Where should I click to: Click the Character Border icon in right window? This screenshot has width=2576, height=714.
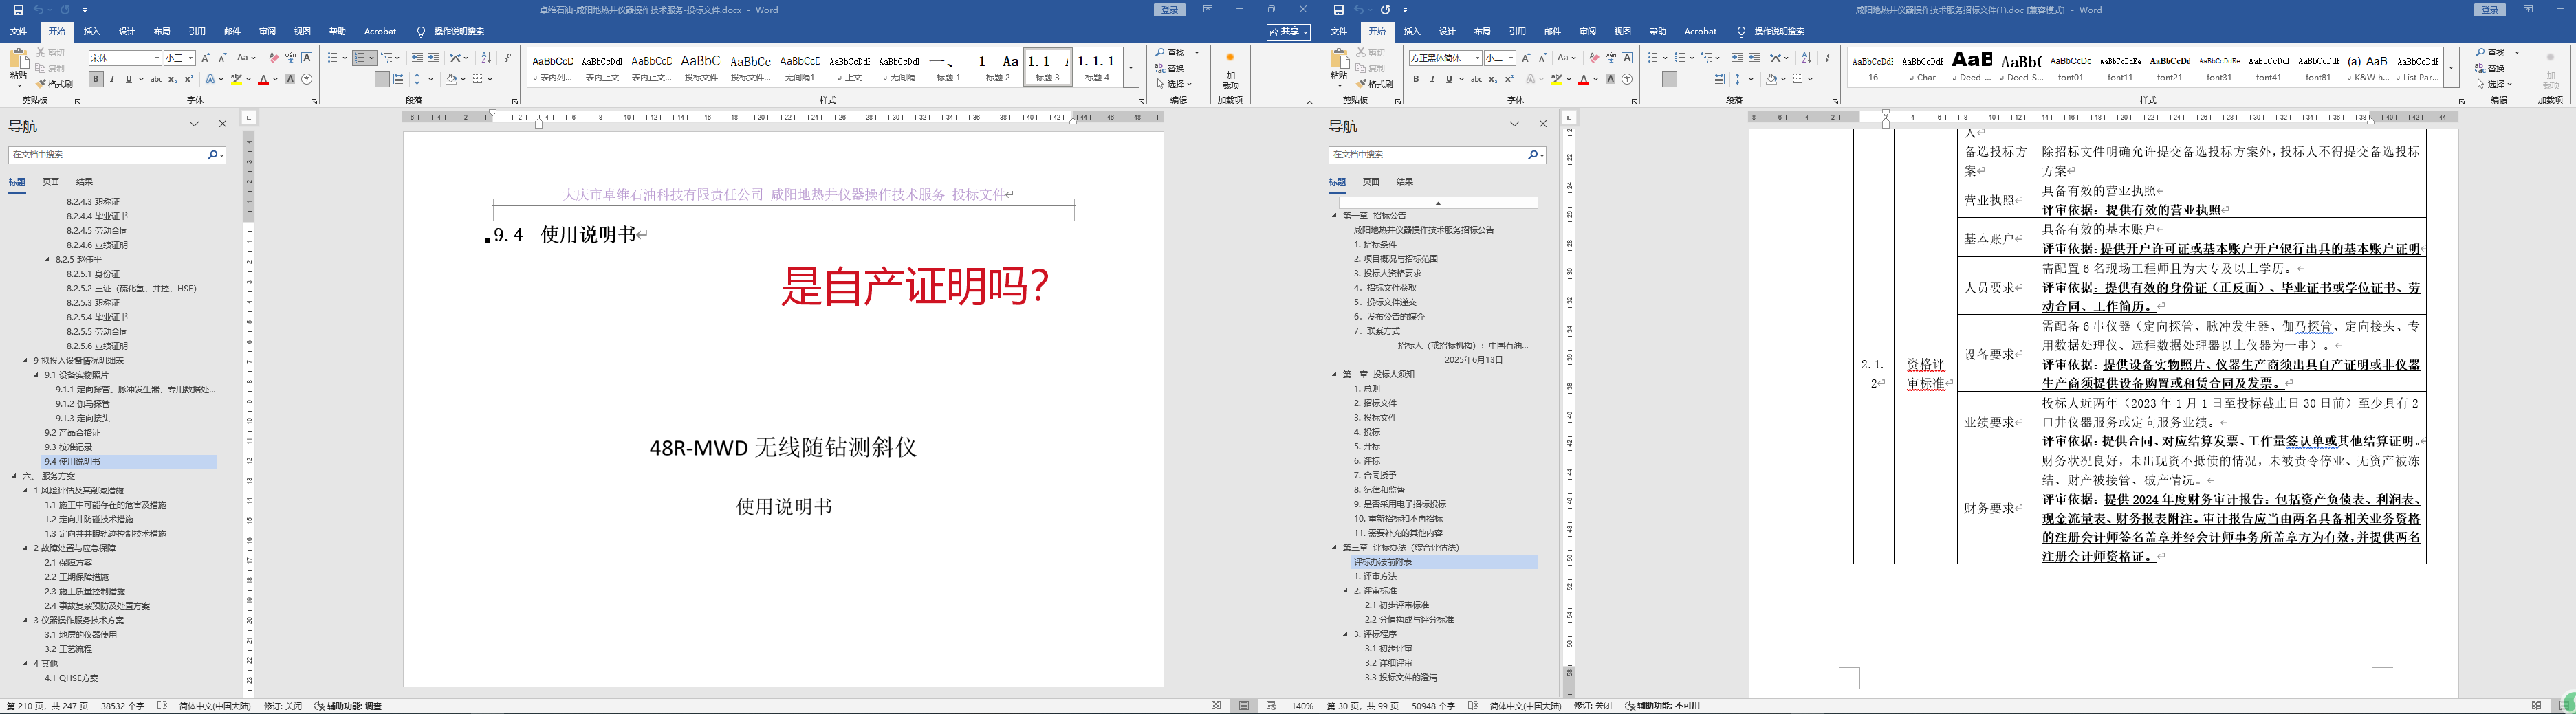[1627, 58]
